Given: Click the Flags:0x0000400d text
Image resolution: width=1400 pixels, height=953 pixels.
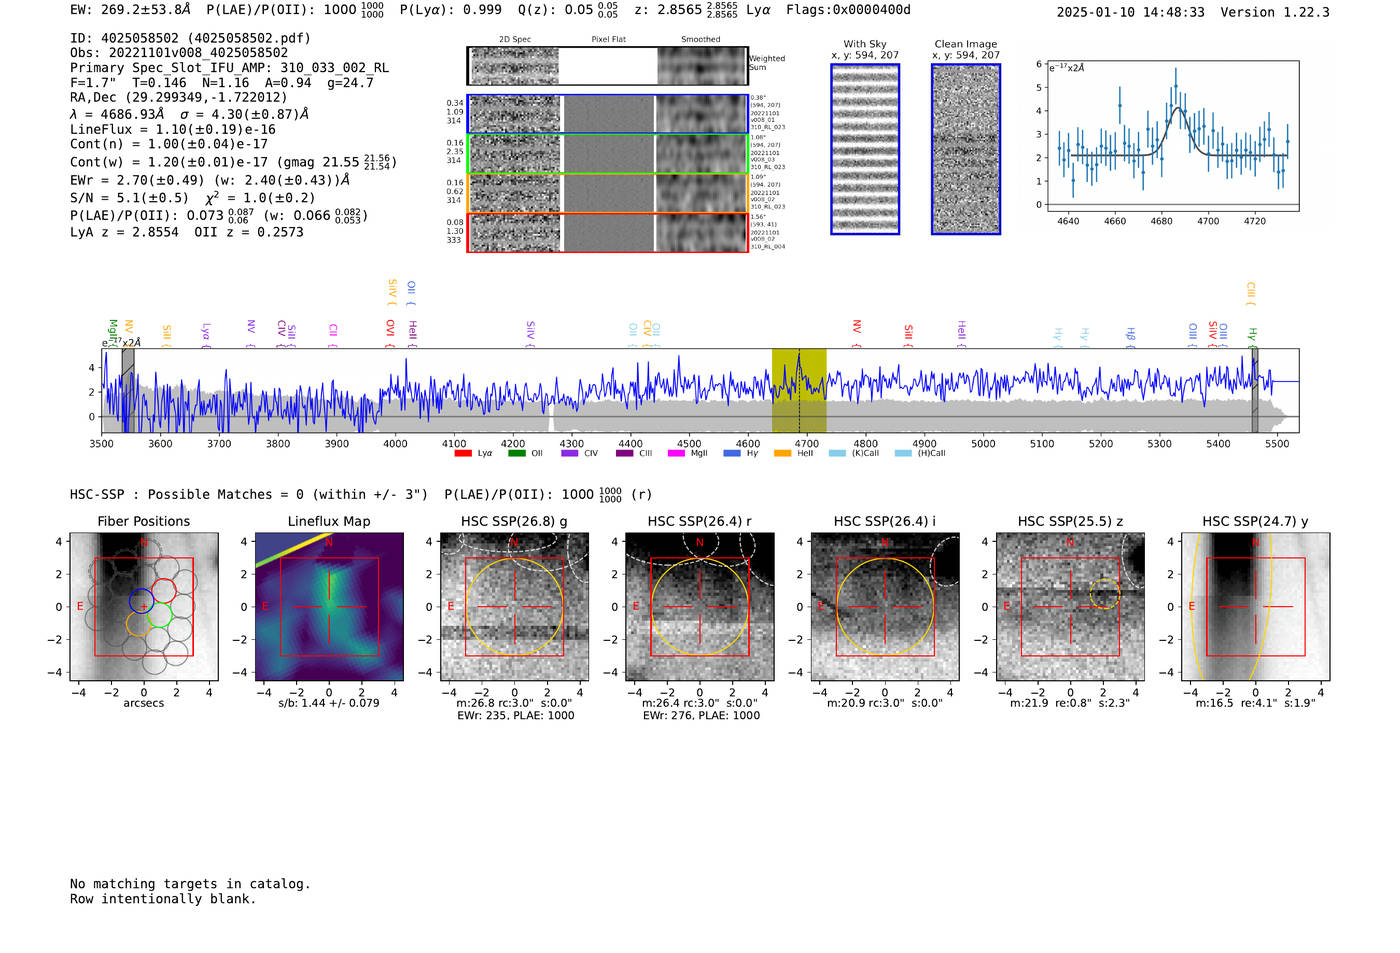Looking at the screenshot, I should [848, 10].
